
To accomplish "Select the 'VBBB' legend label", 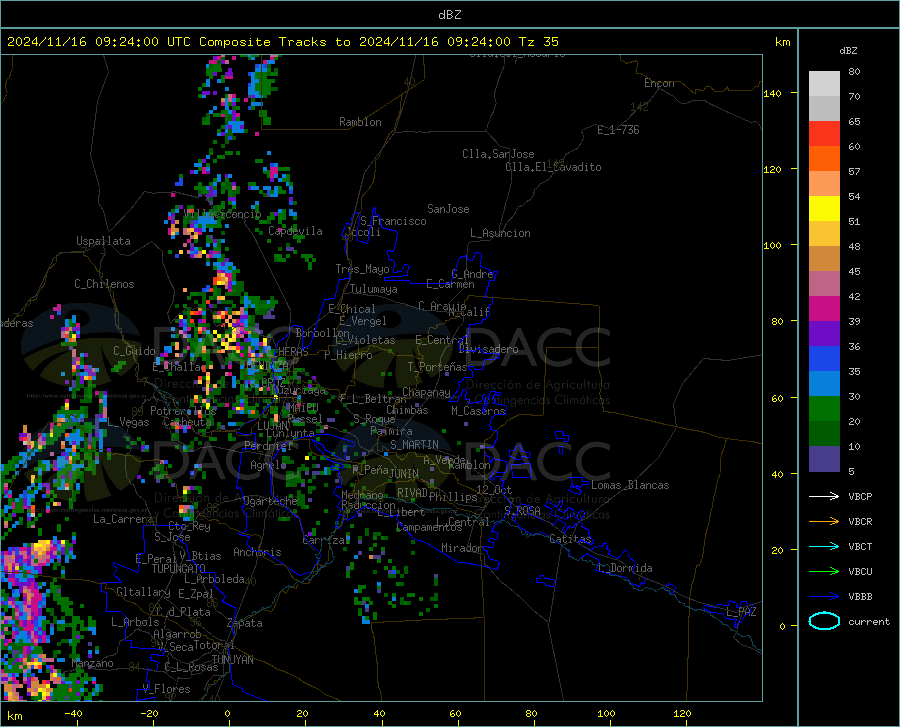I will 860,597.
